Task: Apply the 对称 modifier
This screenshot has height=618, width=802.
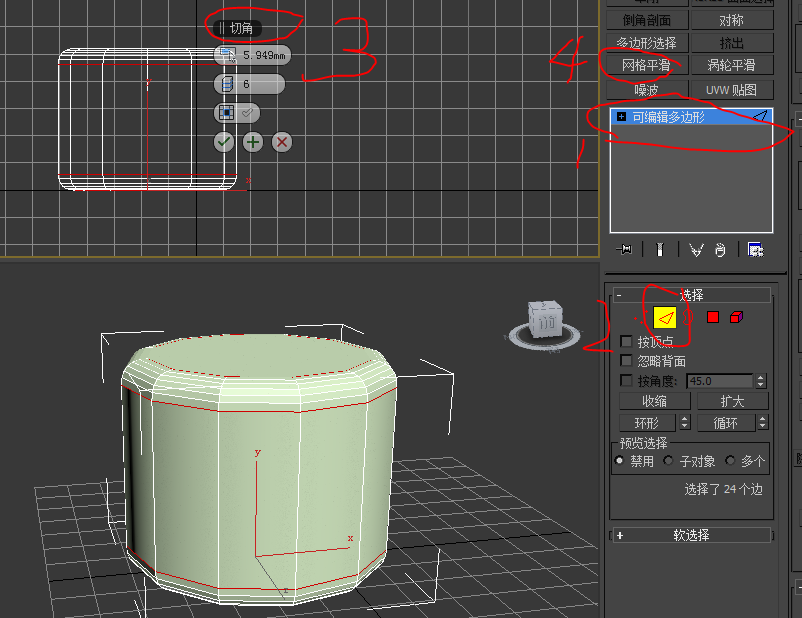Action: (732, 20)
